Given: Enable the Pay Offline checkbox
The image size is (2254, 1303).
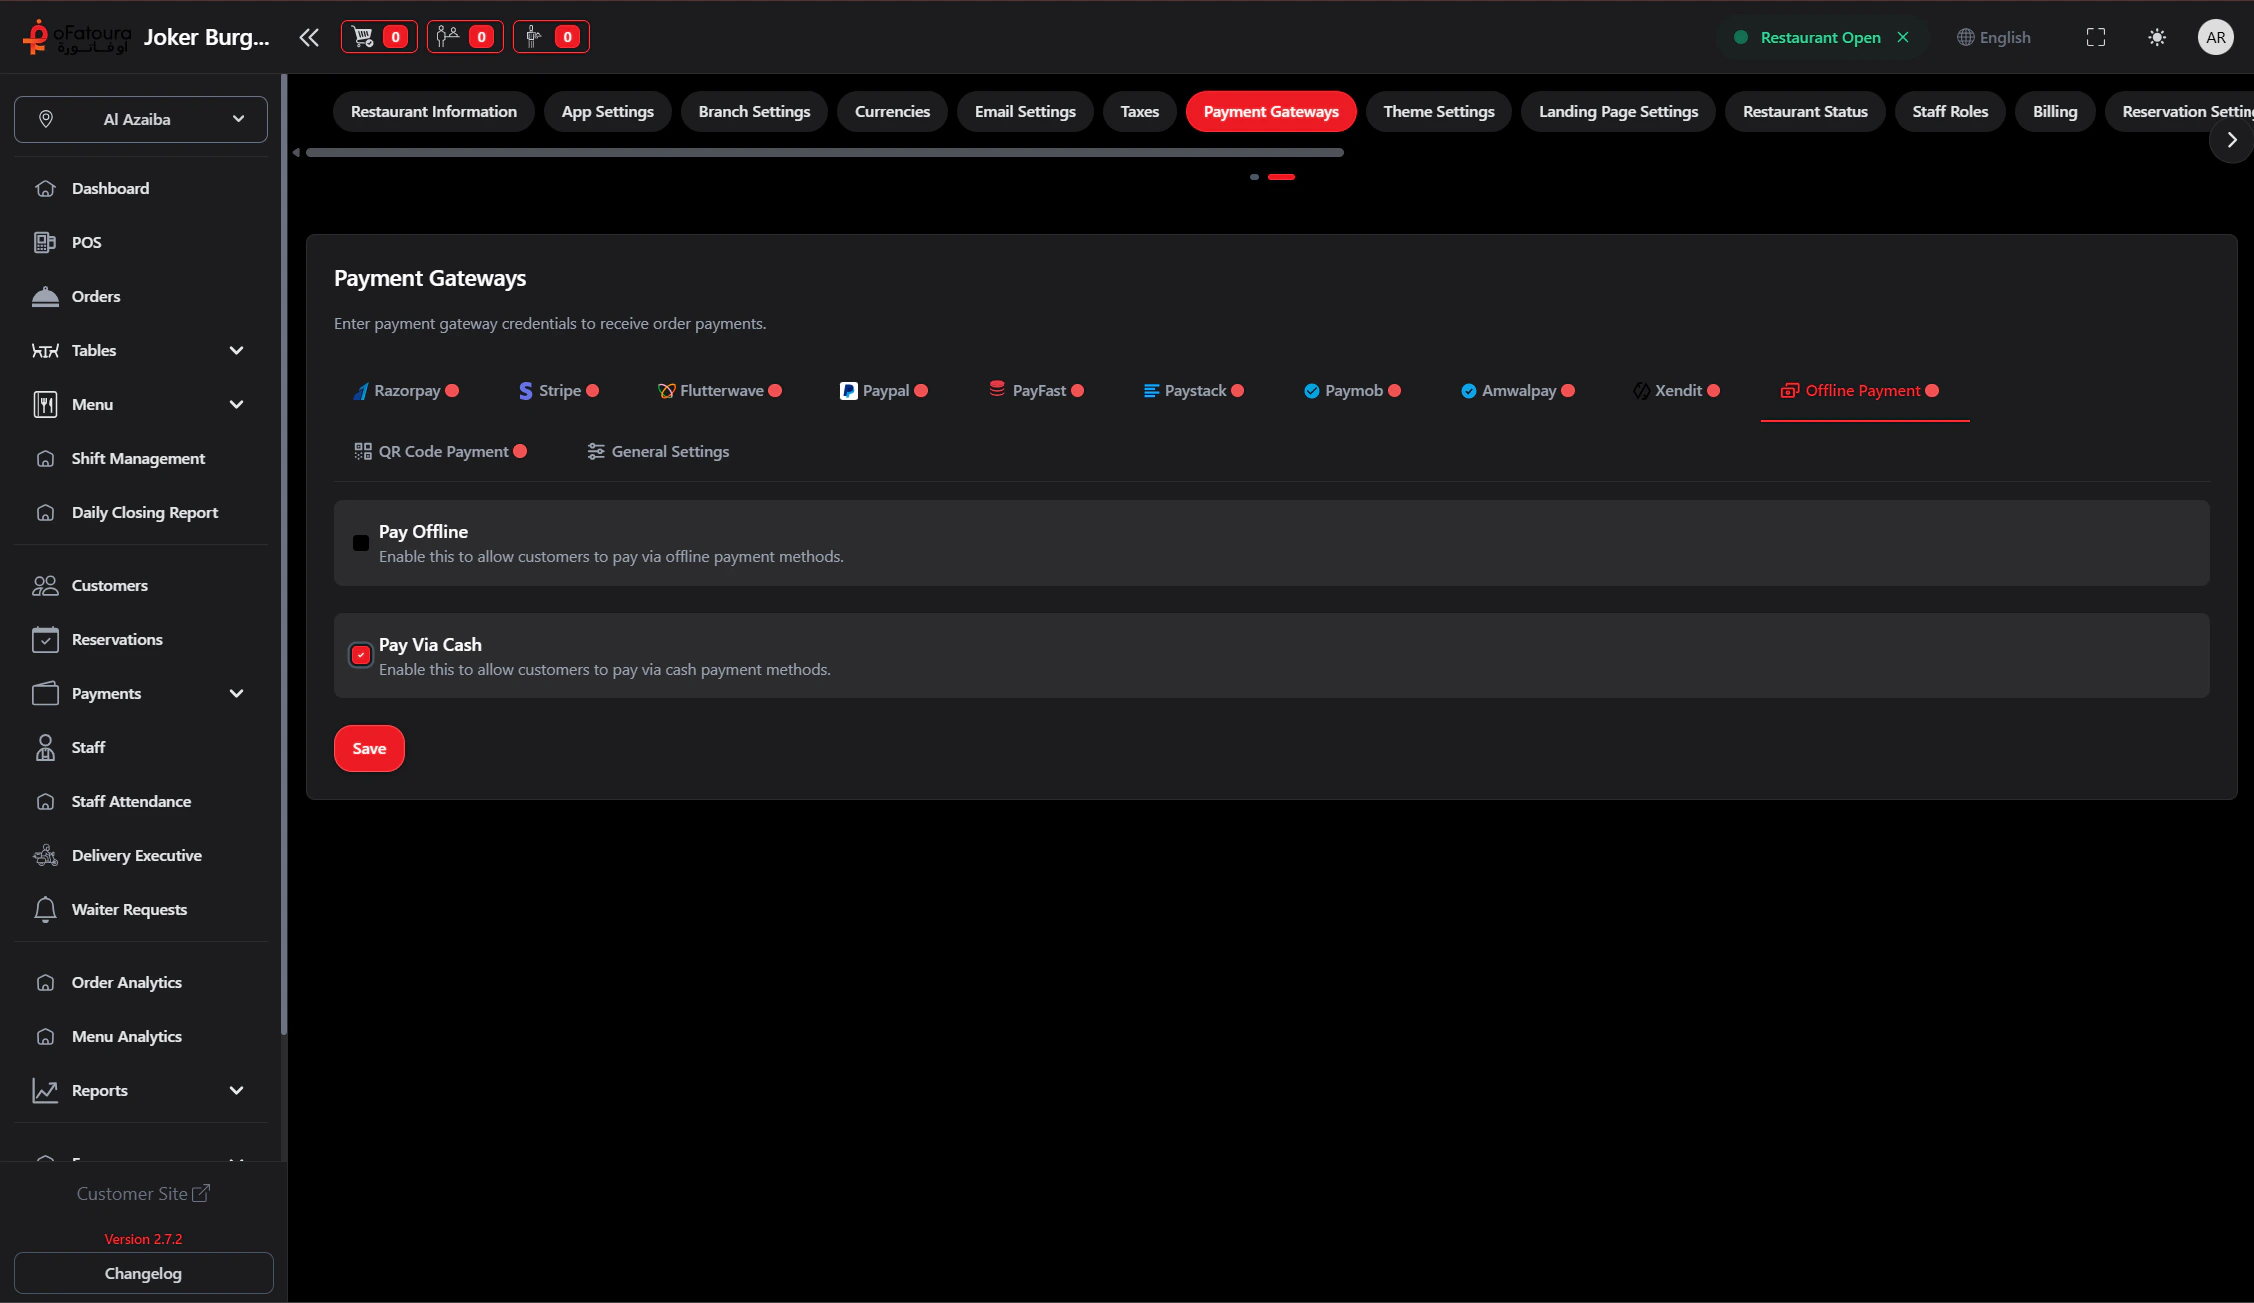Looking at the screenshot, I should point(361,543).
